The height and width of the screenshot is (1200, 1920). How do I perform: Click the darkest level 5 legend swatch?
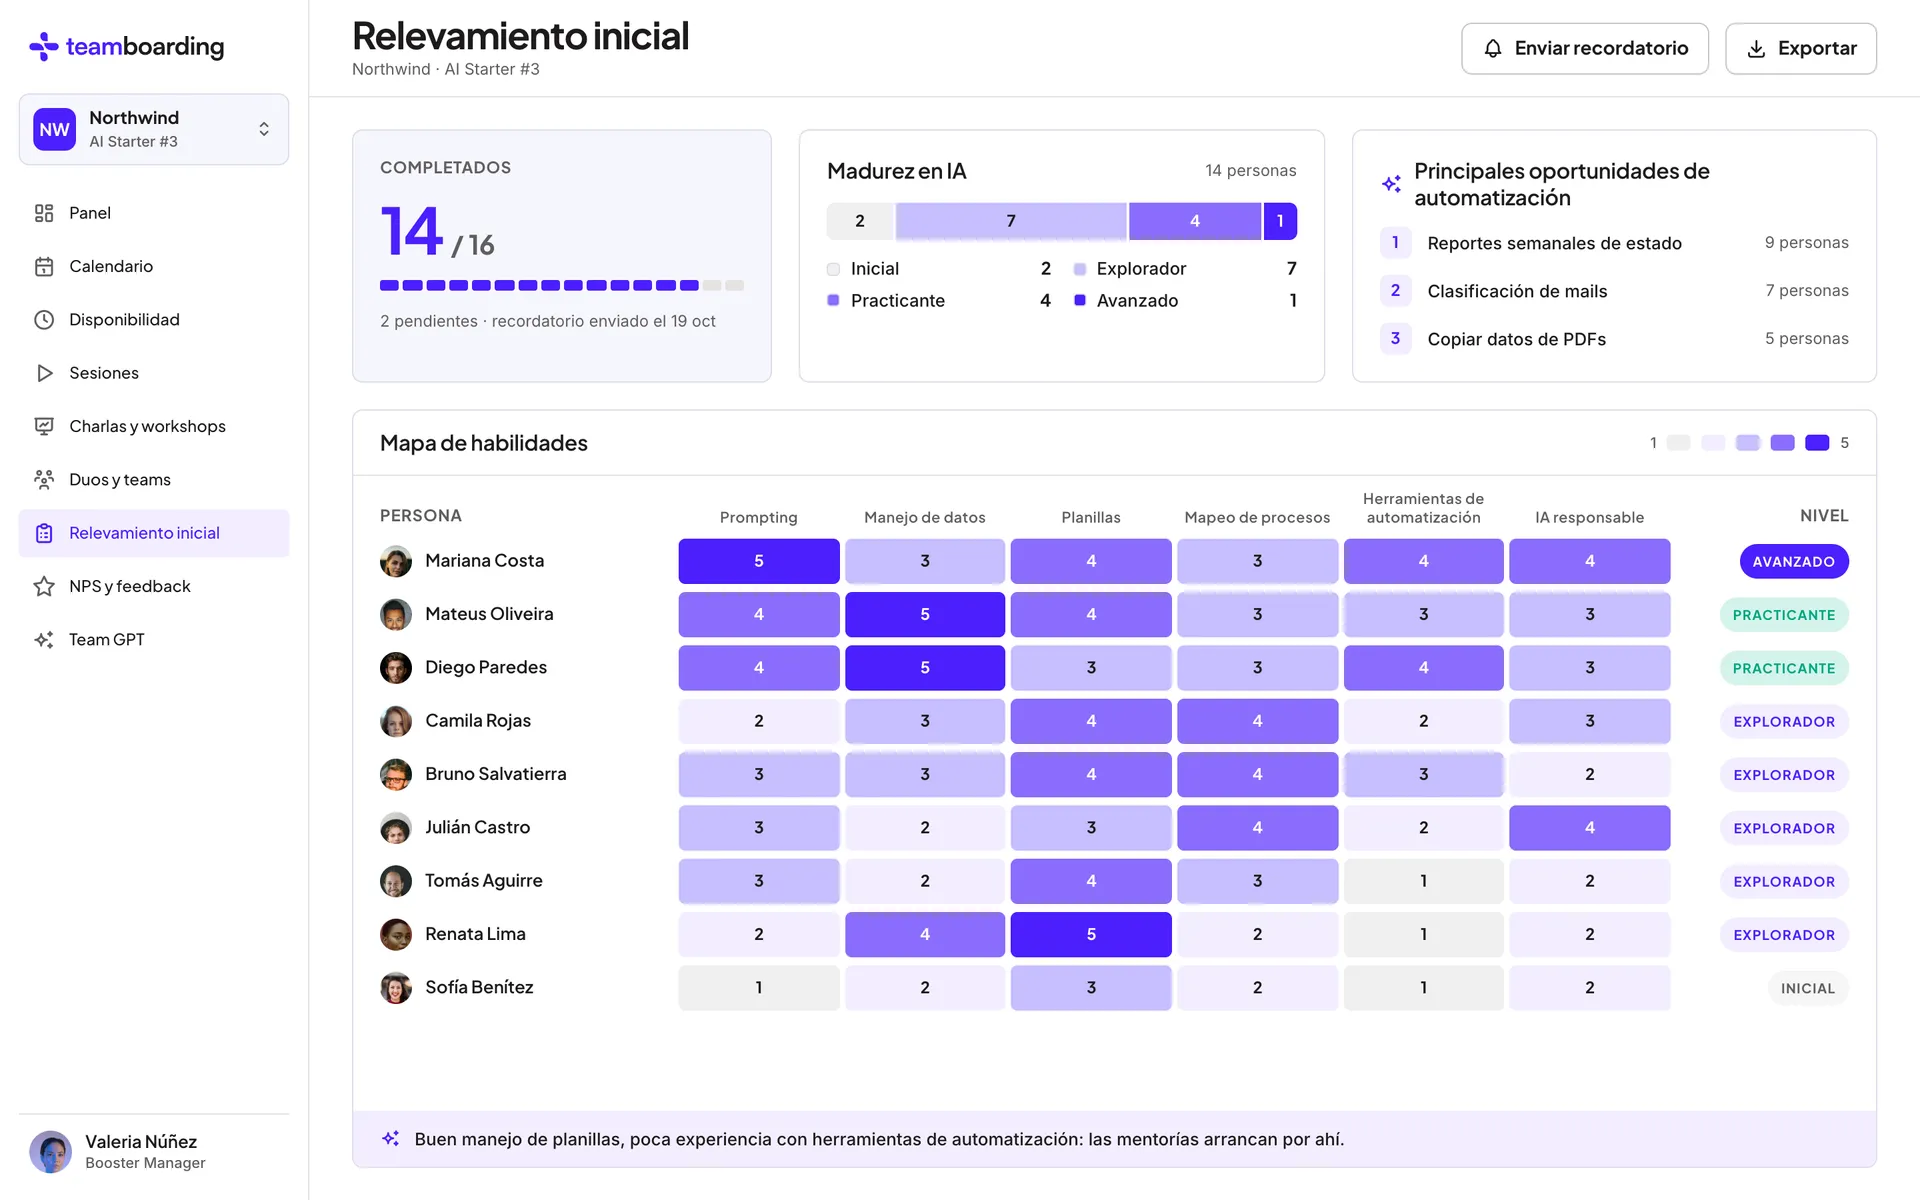(1817, 443)
